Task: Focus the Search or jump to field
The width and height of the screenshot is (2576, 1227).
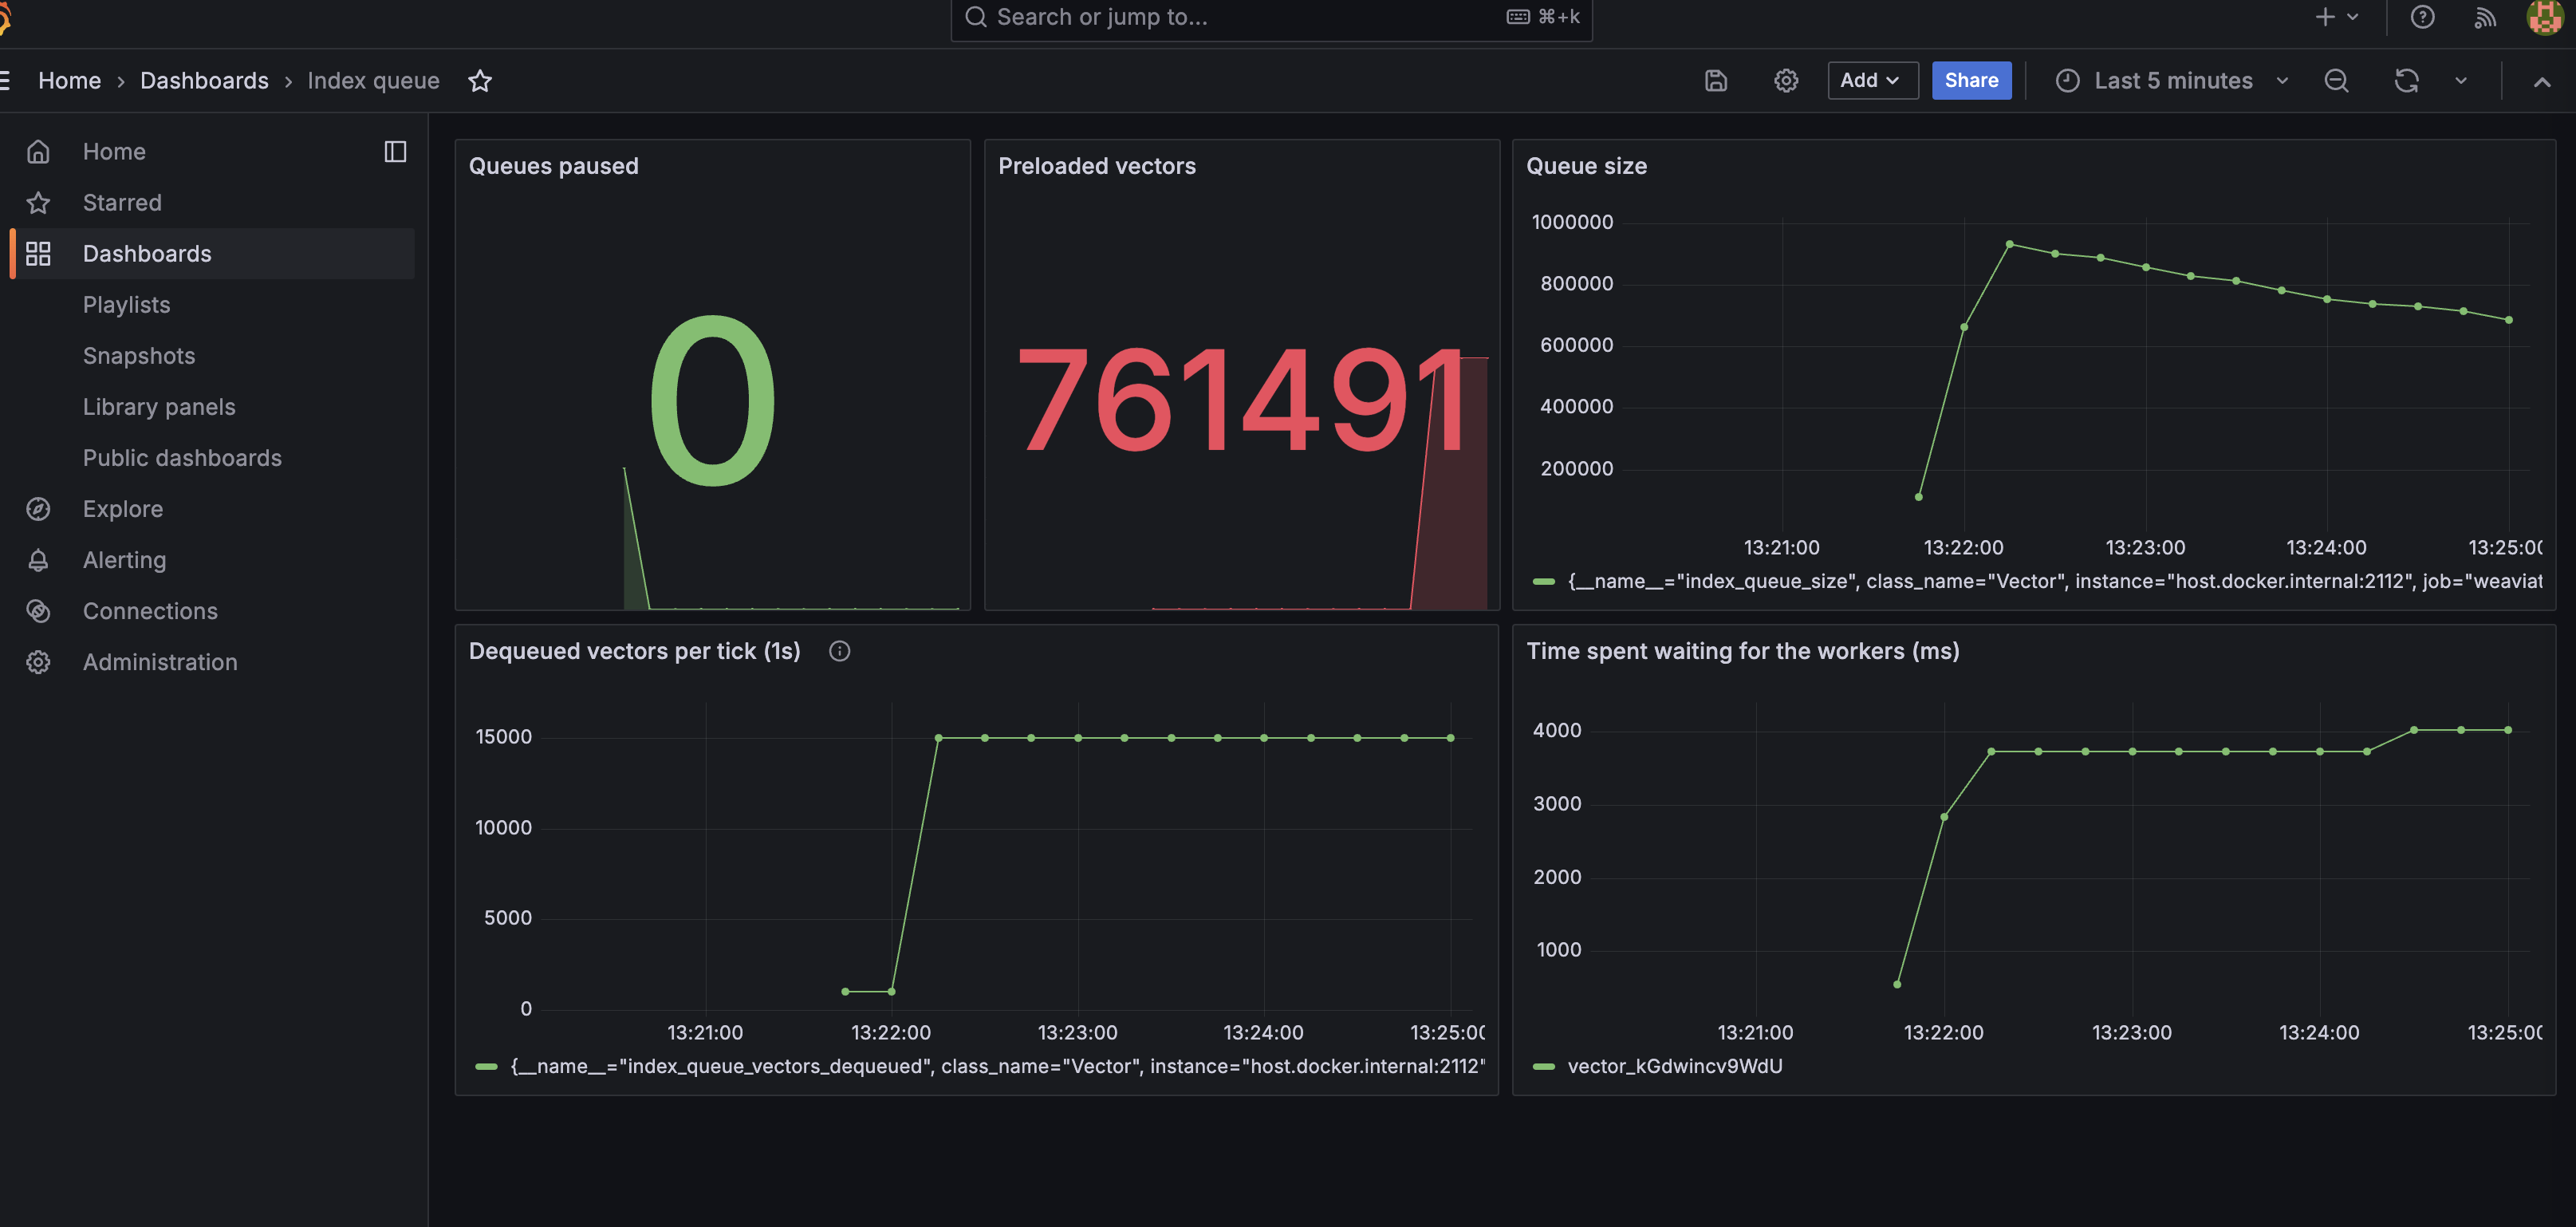Action: pos(1271,17)
